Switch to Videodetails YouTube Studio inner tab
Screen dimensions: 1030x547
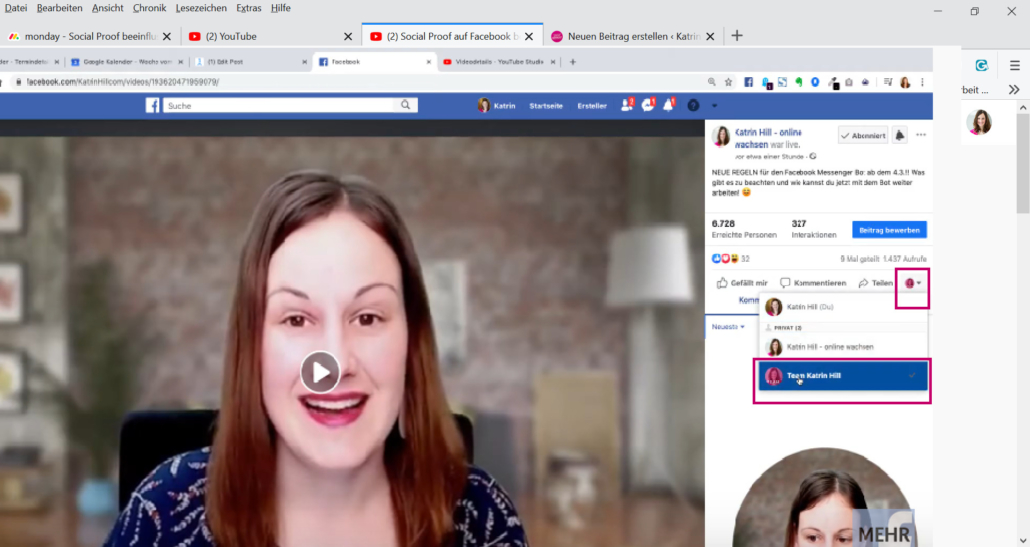(499, 62)
